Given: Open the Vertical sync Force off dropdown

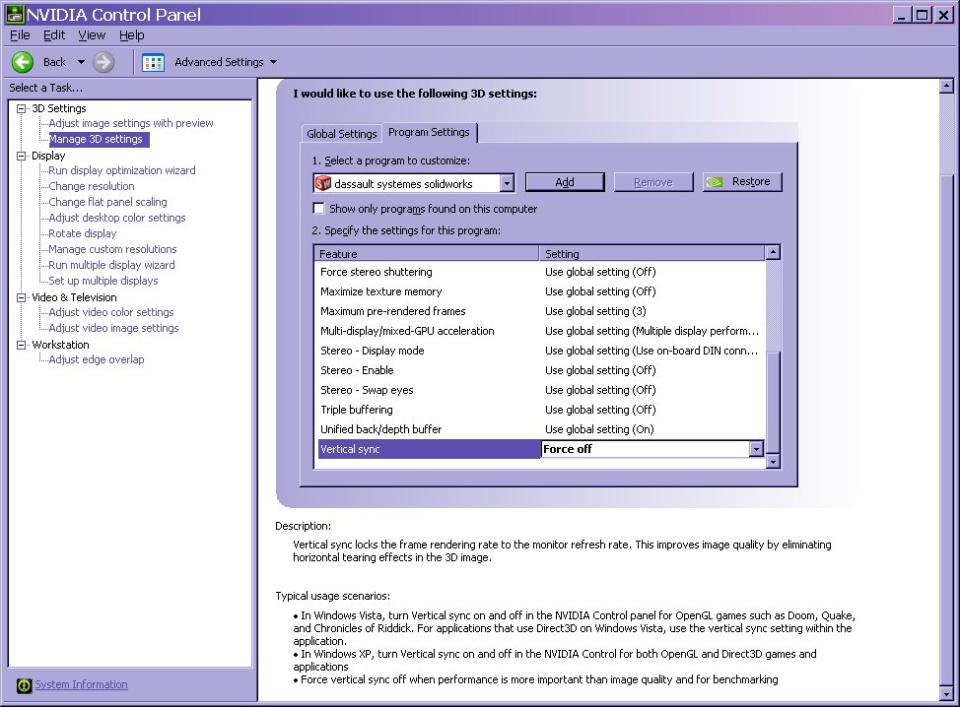Looking at the screenshot, I should coord(756,449).
